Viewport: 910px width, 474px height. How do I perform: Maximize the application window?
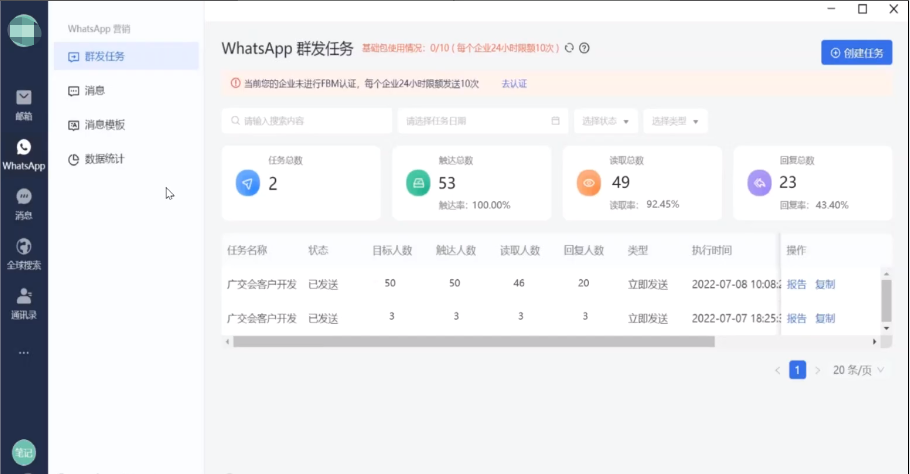(862, 9)
